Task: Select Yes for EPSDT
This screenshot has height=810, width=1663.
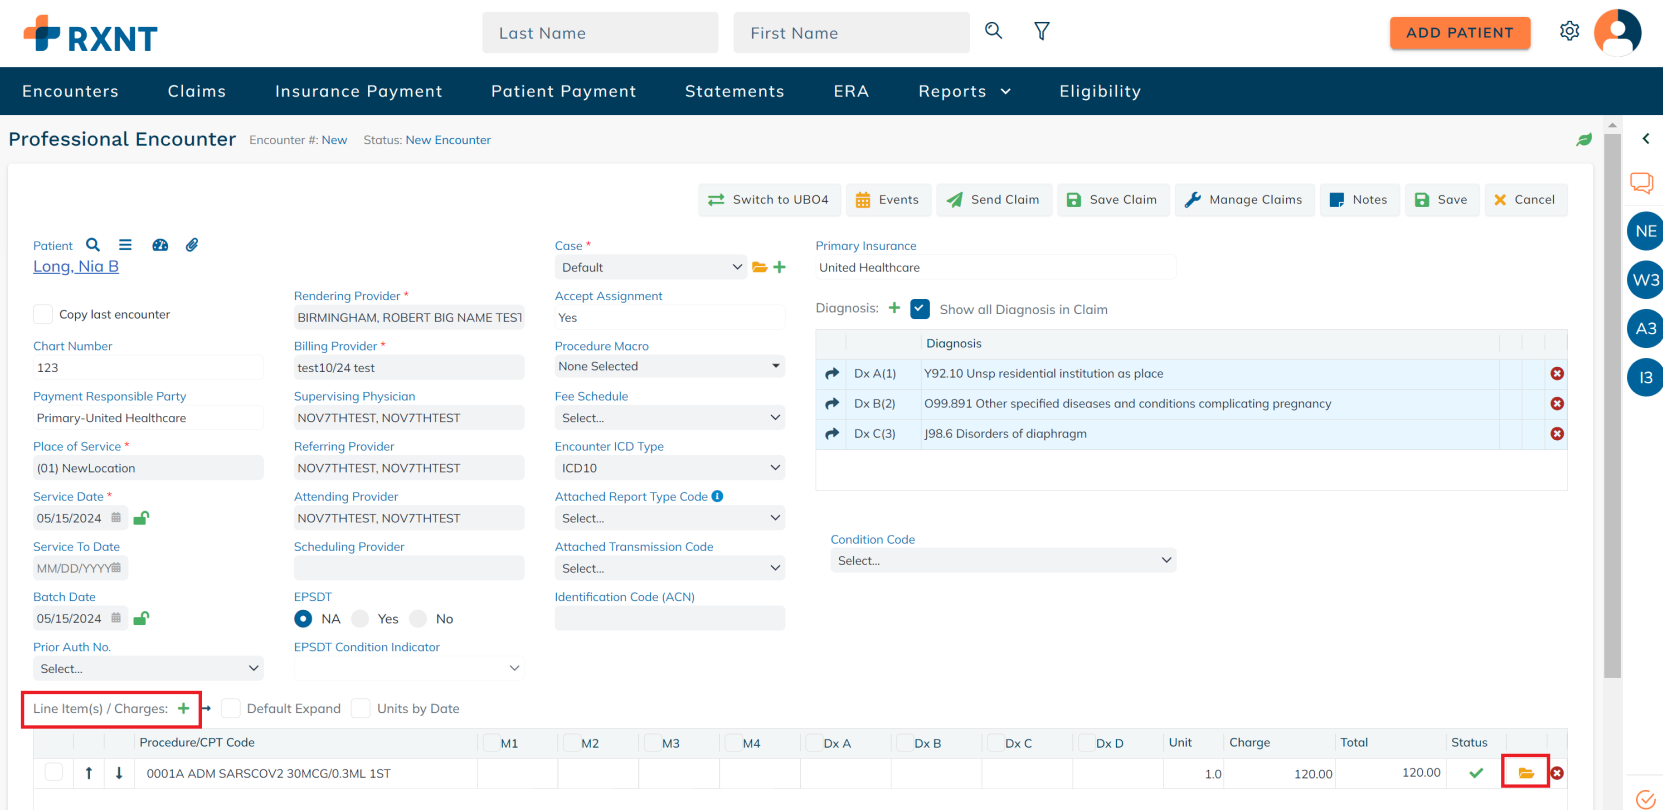Action: pyautogui.click(x=361, y=619)
